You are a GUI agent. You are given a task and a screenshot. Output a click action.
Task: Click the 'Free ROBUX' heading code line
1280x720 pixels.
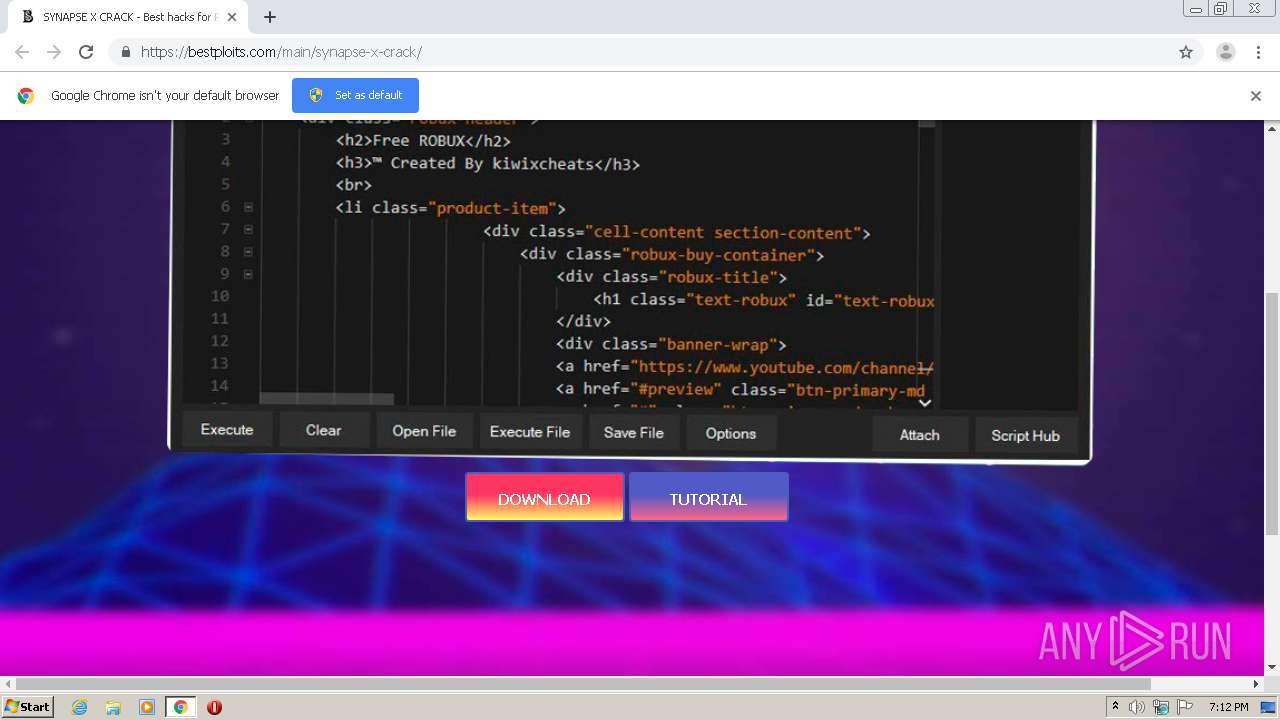423,141
